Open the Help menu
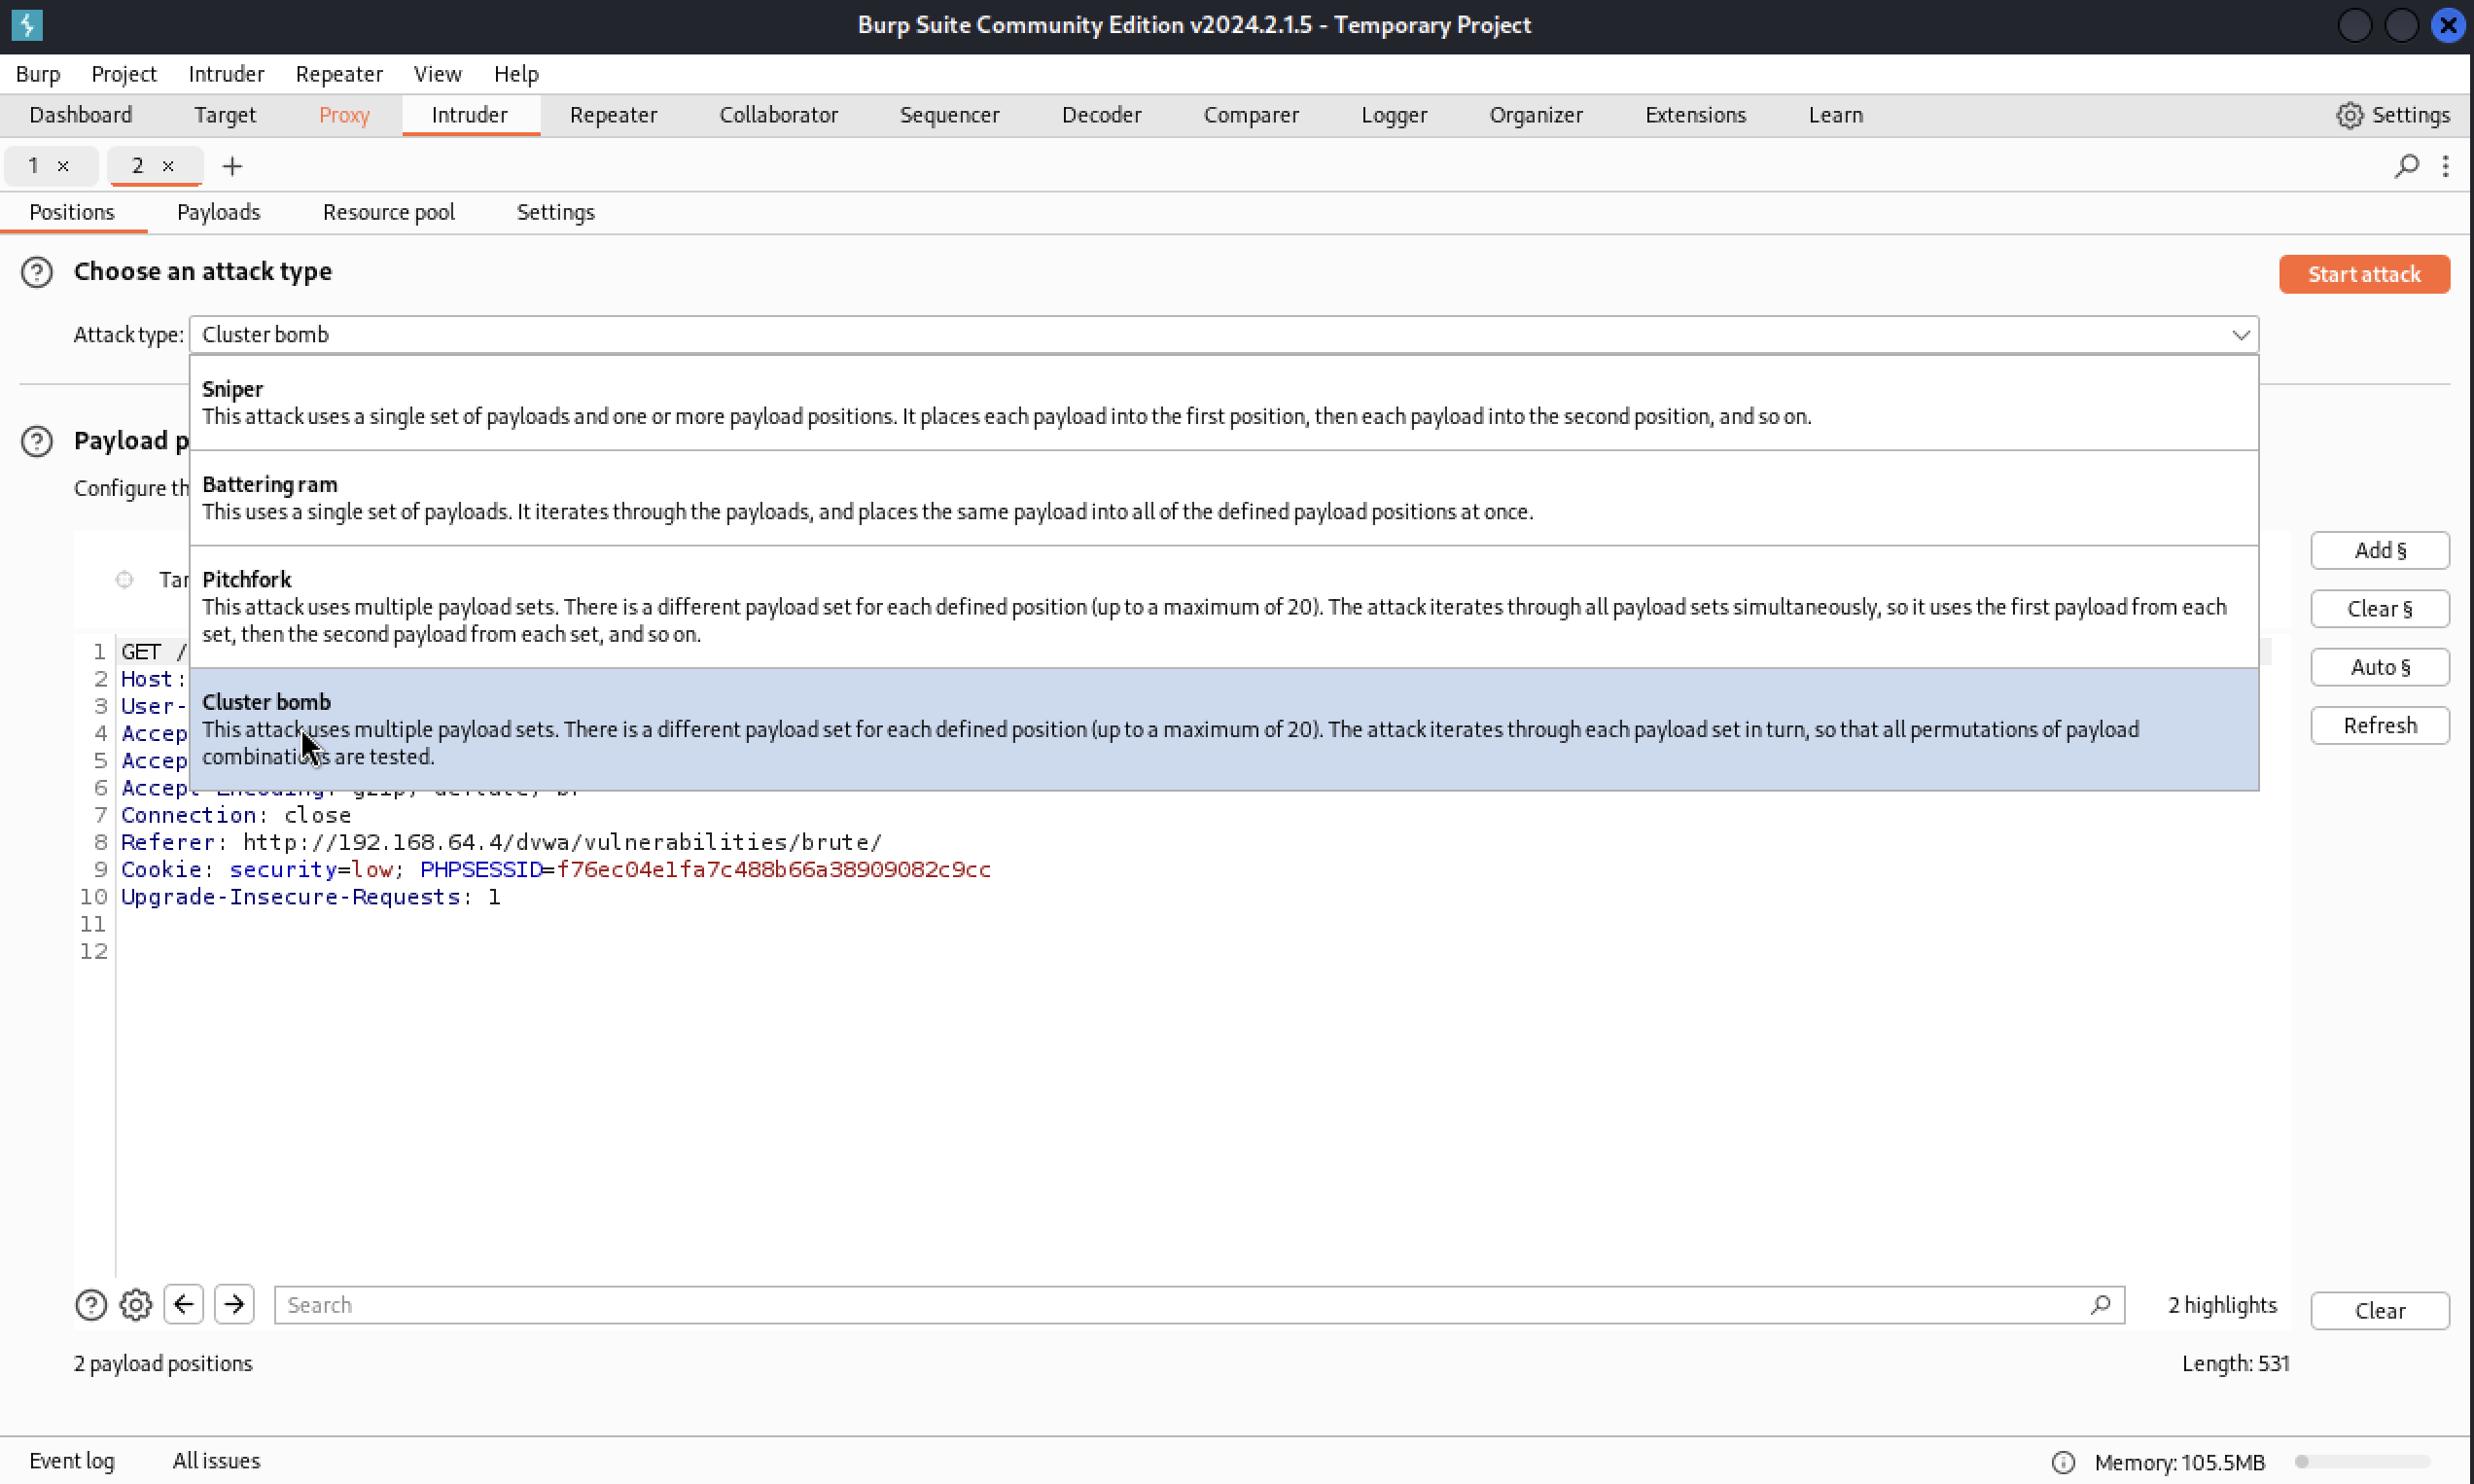The width and height of the screenshot is (2474, 1484). (x=516, y=74)
